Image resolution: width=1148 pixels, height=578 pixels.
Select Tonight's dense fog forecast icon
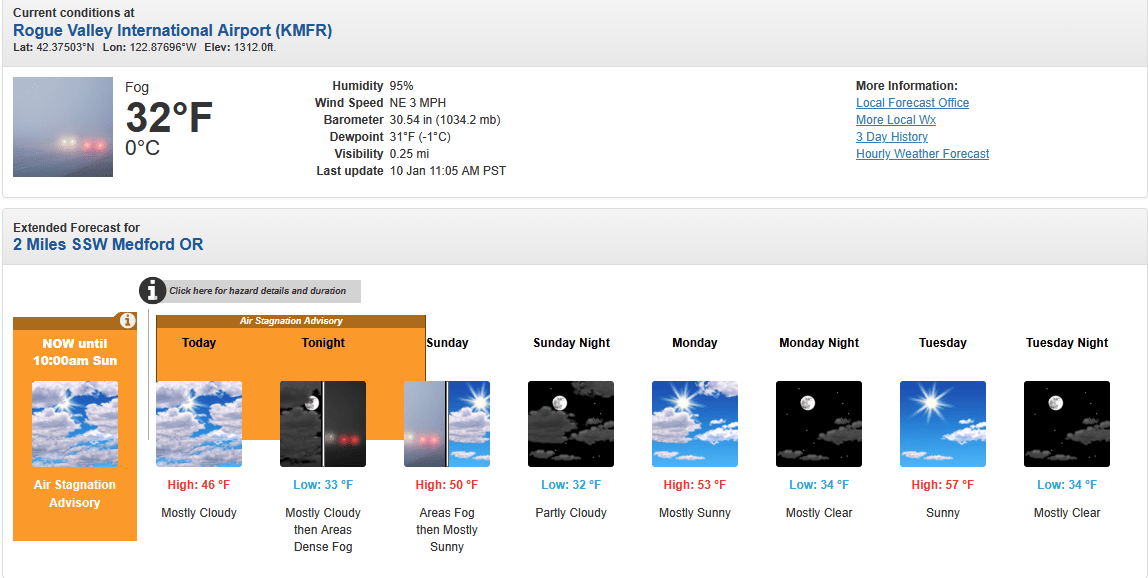click(323, 423)
